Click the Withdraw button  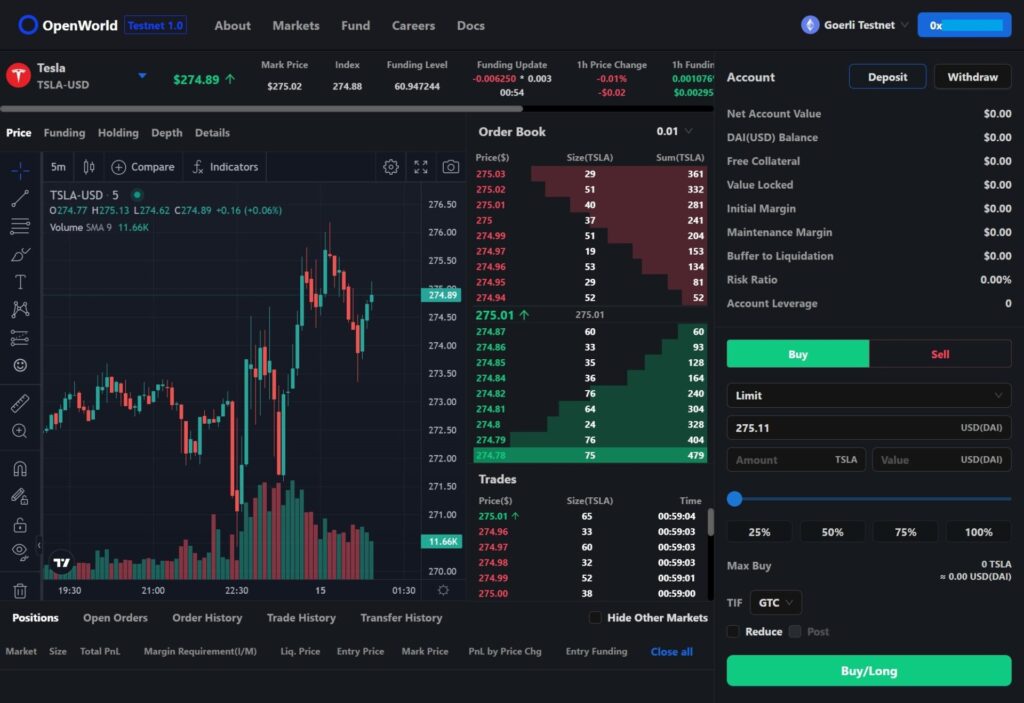tap(972, 77)
